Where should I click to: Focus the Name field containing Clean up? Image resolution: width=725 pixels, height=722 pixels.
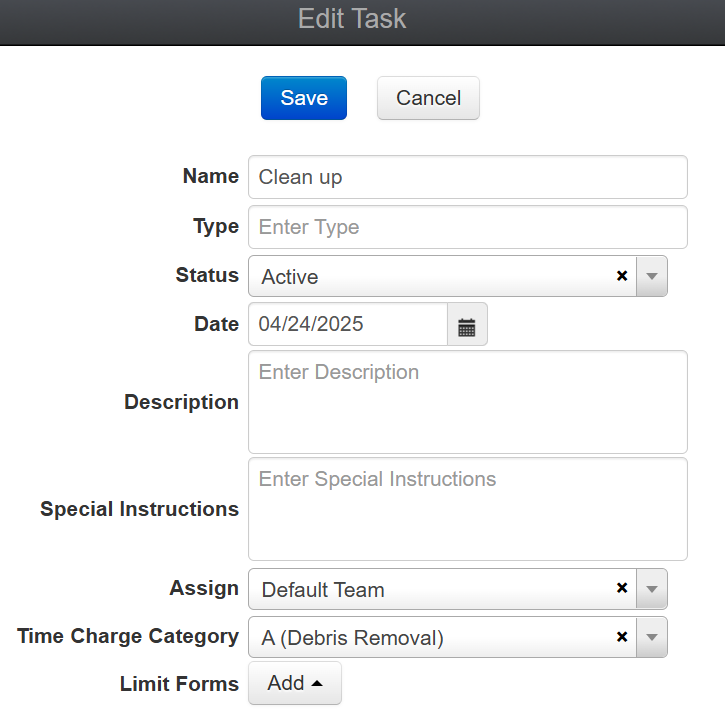[x=468, y=177]
